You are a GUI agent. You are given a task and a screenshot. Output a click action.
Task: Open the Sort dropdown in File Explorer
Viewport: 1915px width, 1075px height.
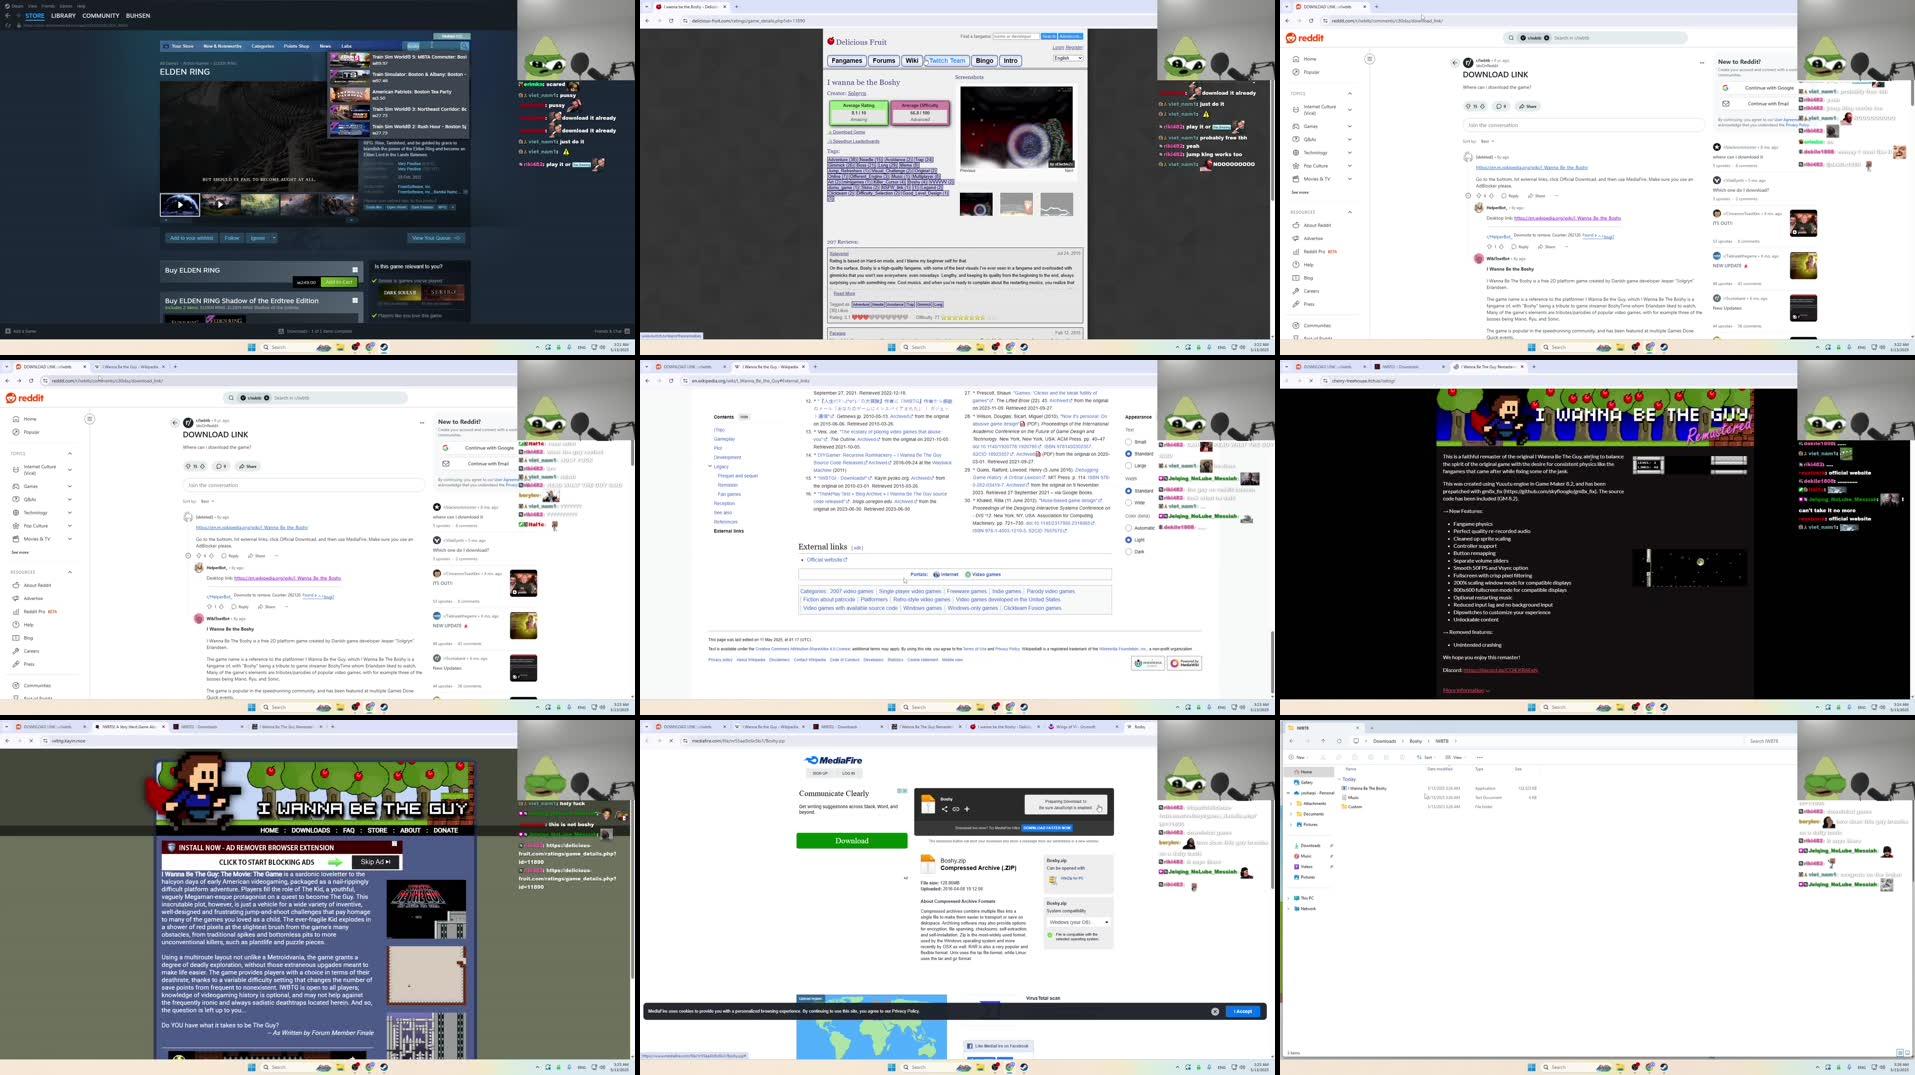1428,757
